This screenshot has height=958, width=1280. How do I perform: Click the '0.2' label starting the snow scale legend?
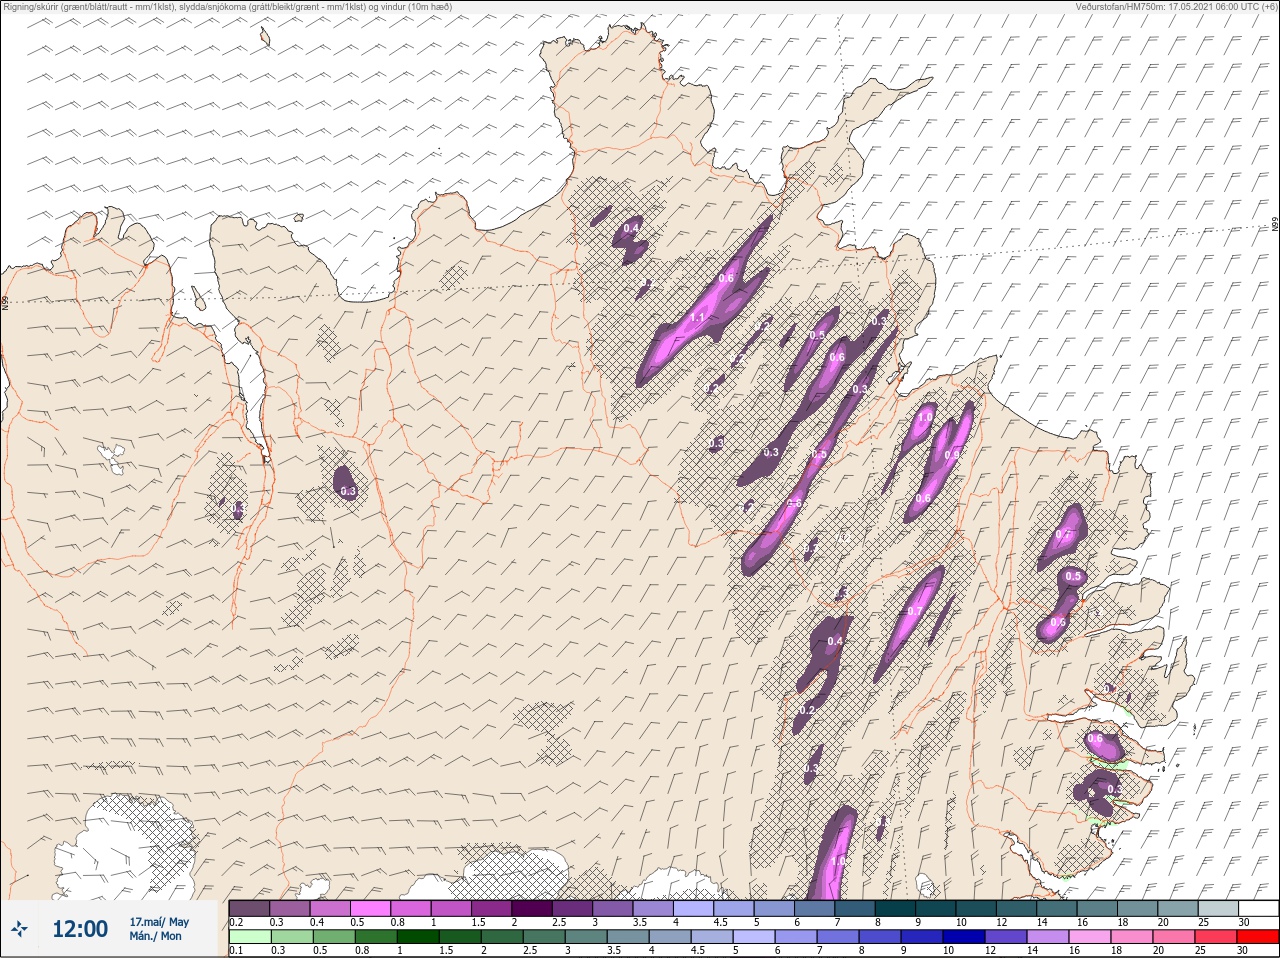pos(236,922)
